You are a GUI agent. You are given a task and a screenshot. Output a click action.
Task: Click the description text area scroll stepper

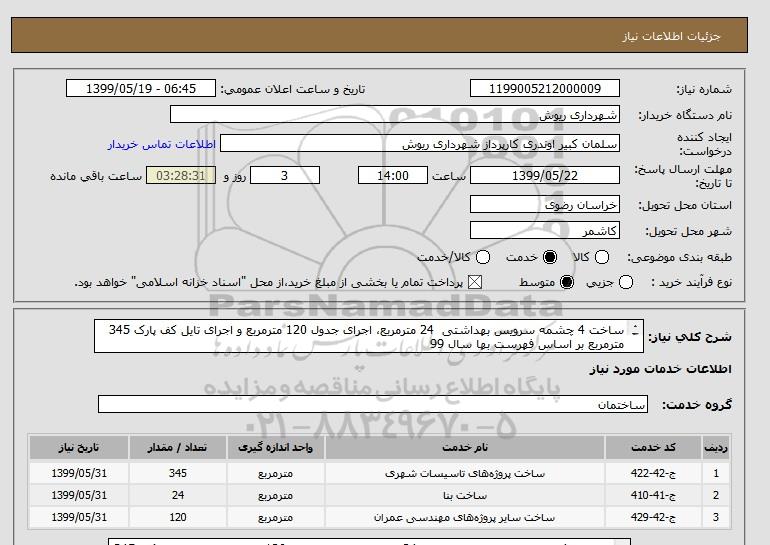pyautogui.click(x=635, y=329)
